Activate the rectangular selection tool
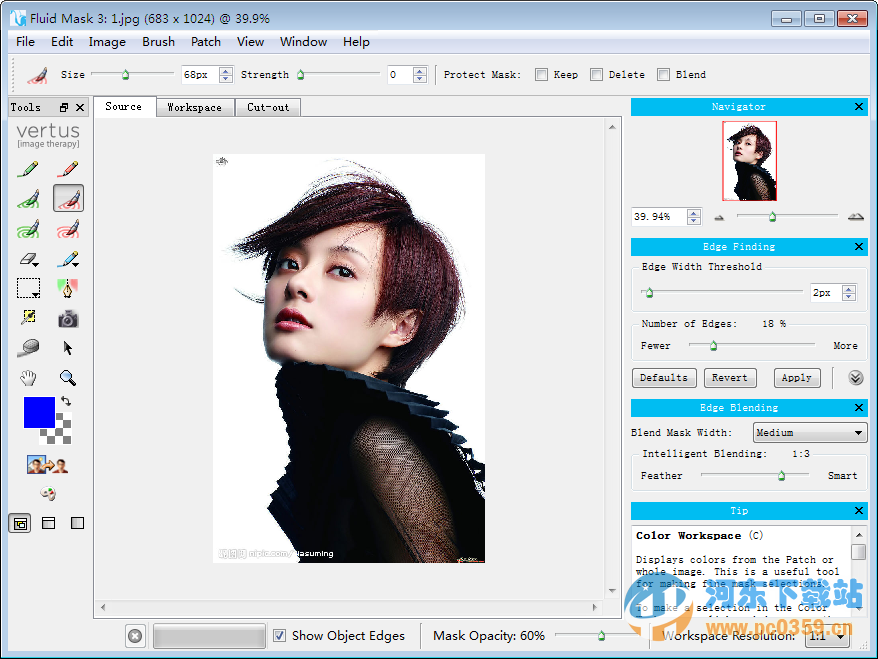The width and height of the screenshot is (878, 659). click(29, 288)
